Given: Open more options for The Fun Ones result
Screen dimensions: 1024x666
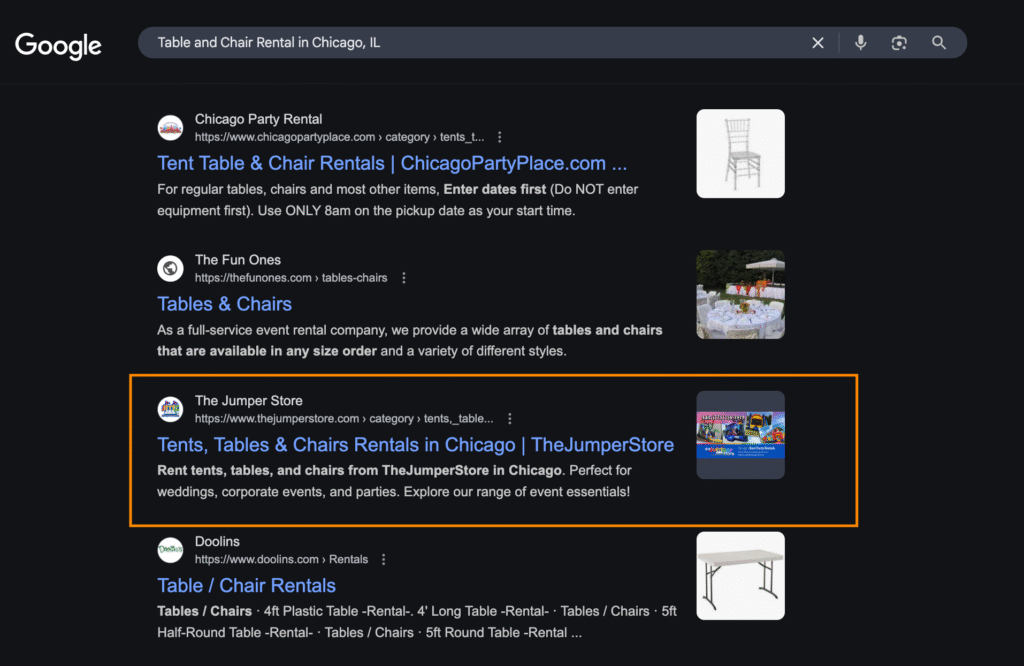Looking at the screenshot, I should (404, 278).
